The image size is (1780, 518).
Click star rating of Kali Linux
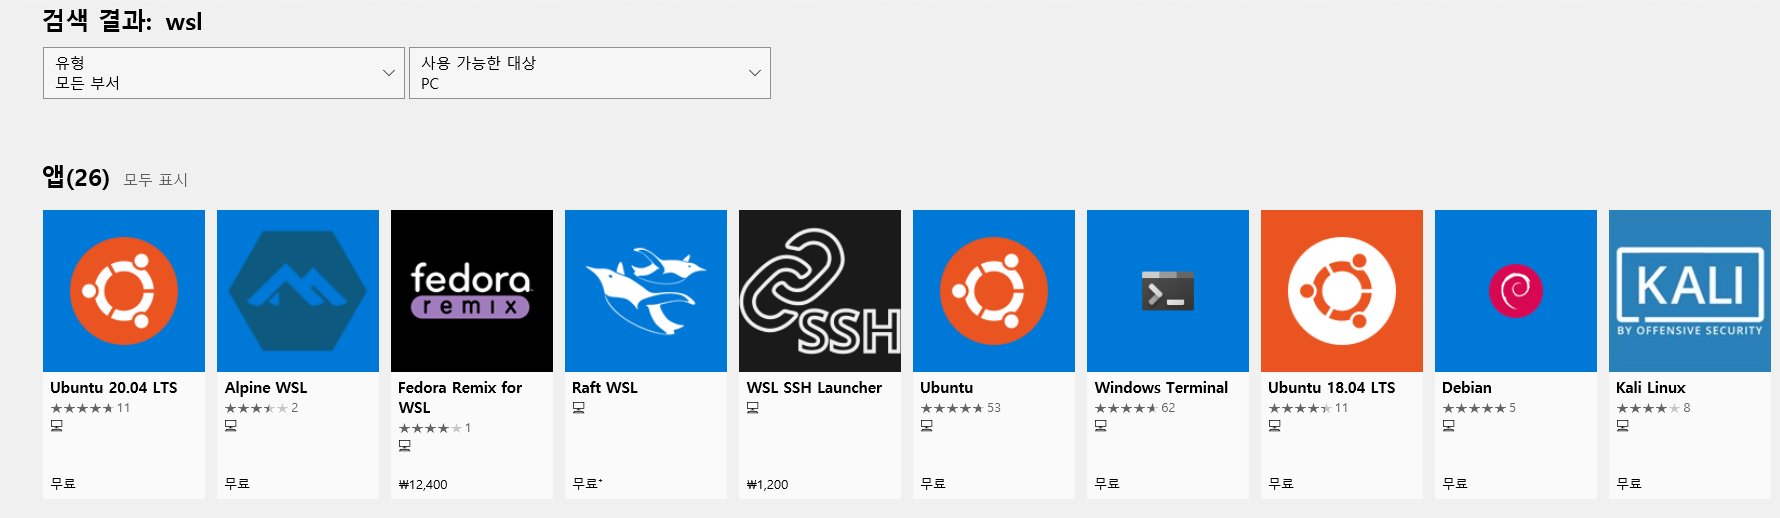[x=1648, y=408]
